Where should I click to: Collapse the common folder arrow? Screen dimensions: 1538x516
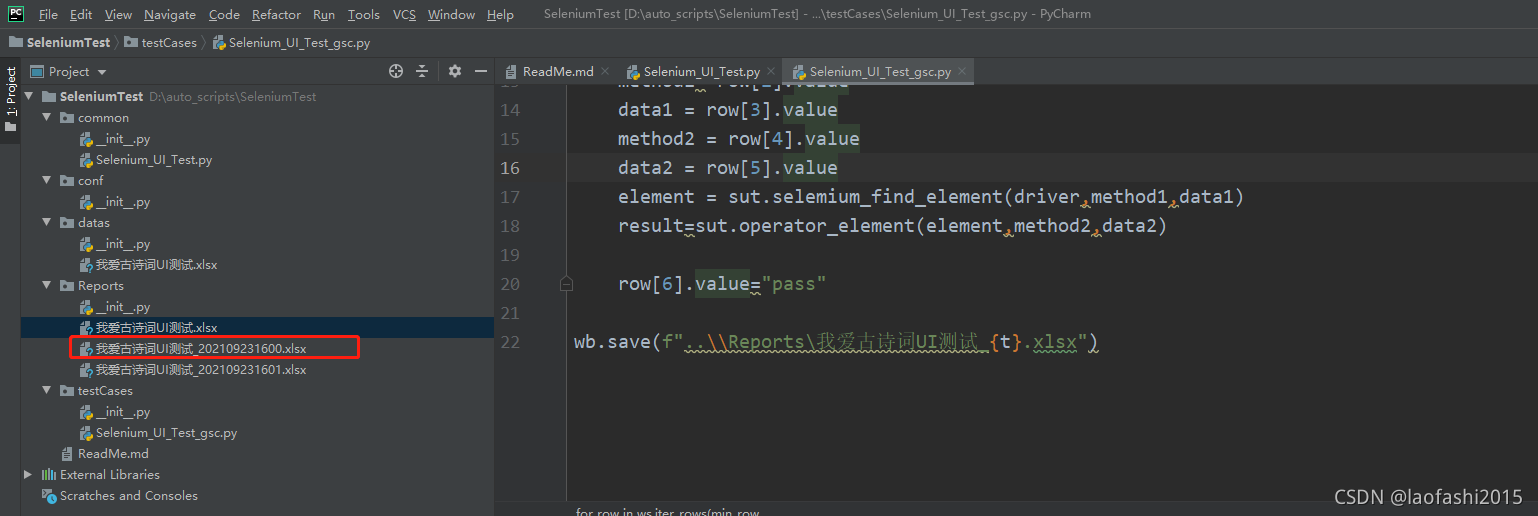click(x=47, y=118)
